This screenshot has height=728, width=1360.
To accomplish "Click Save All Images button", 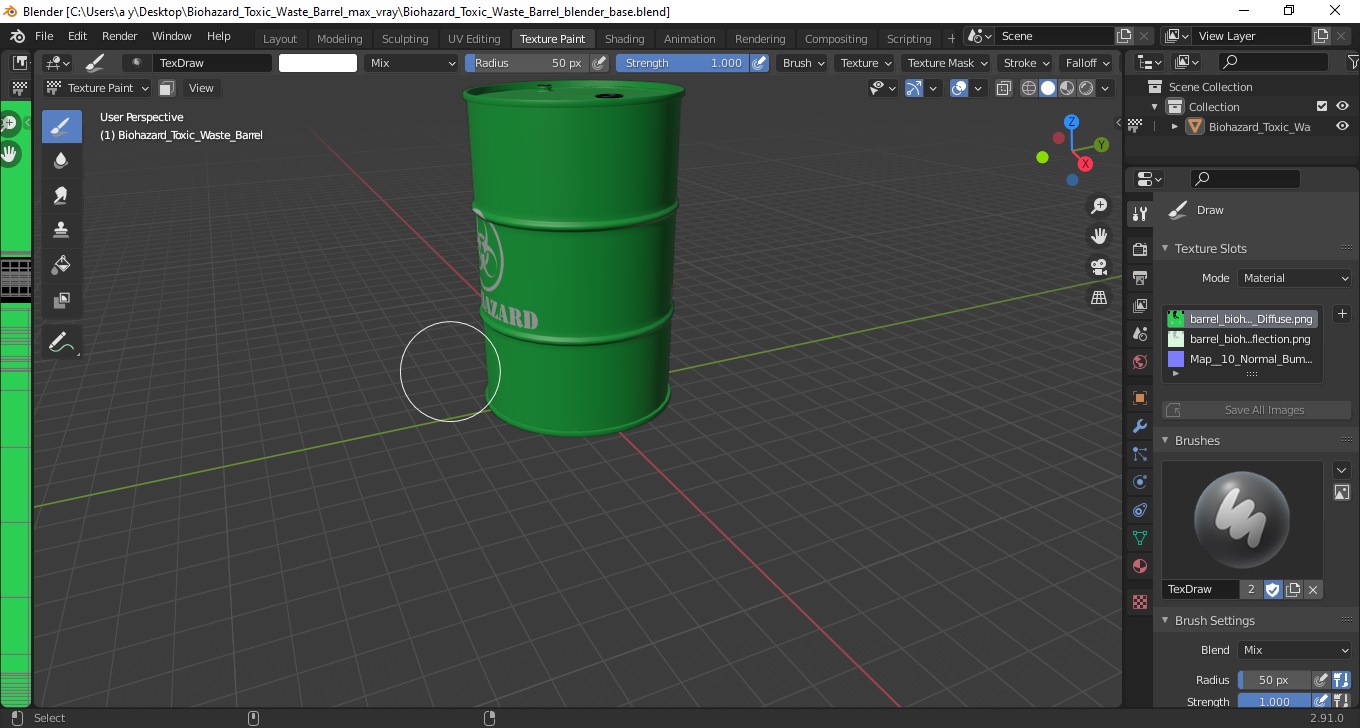I will coord(1256,410).
